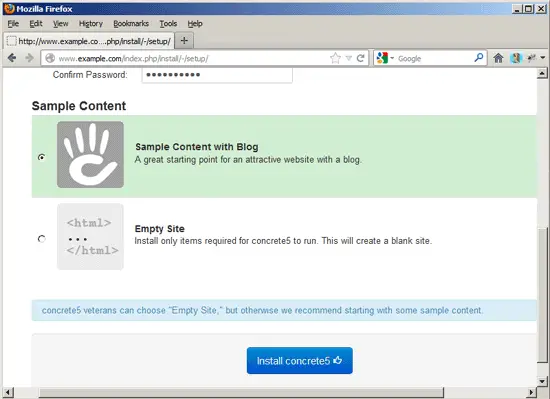The height and width of the screenshot is (399, 550).
Task: Open the Edit menu
Action: (x=36, y=23)
